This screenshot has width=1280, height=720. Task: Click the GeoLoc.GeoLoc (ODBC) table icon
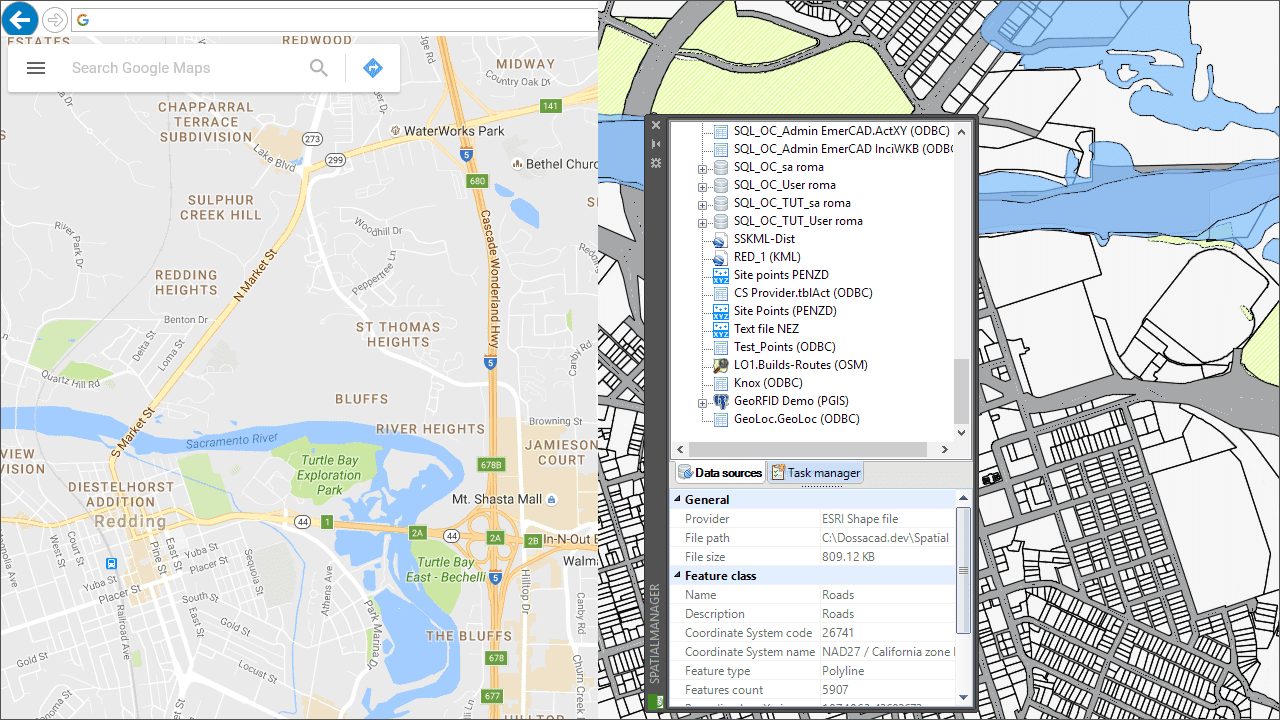pyautogui.click(x=721, y=419)
